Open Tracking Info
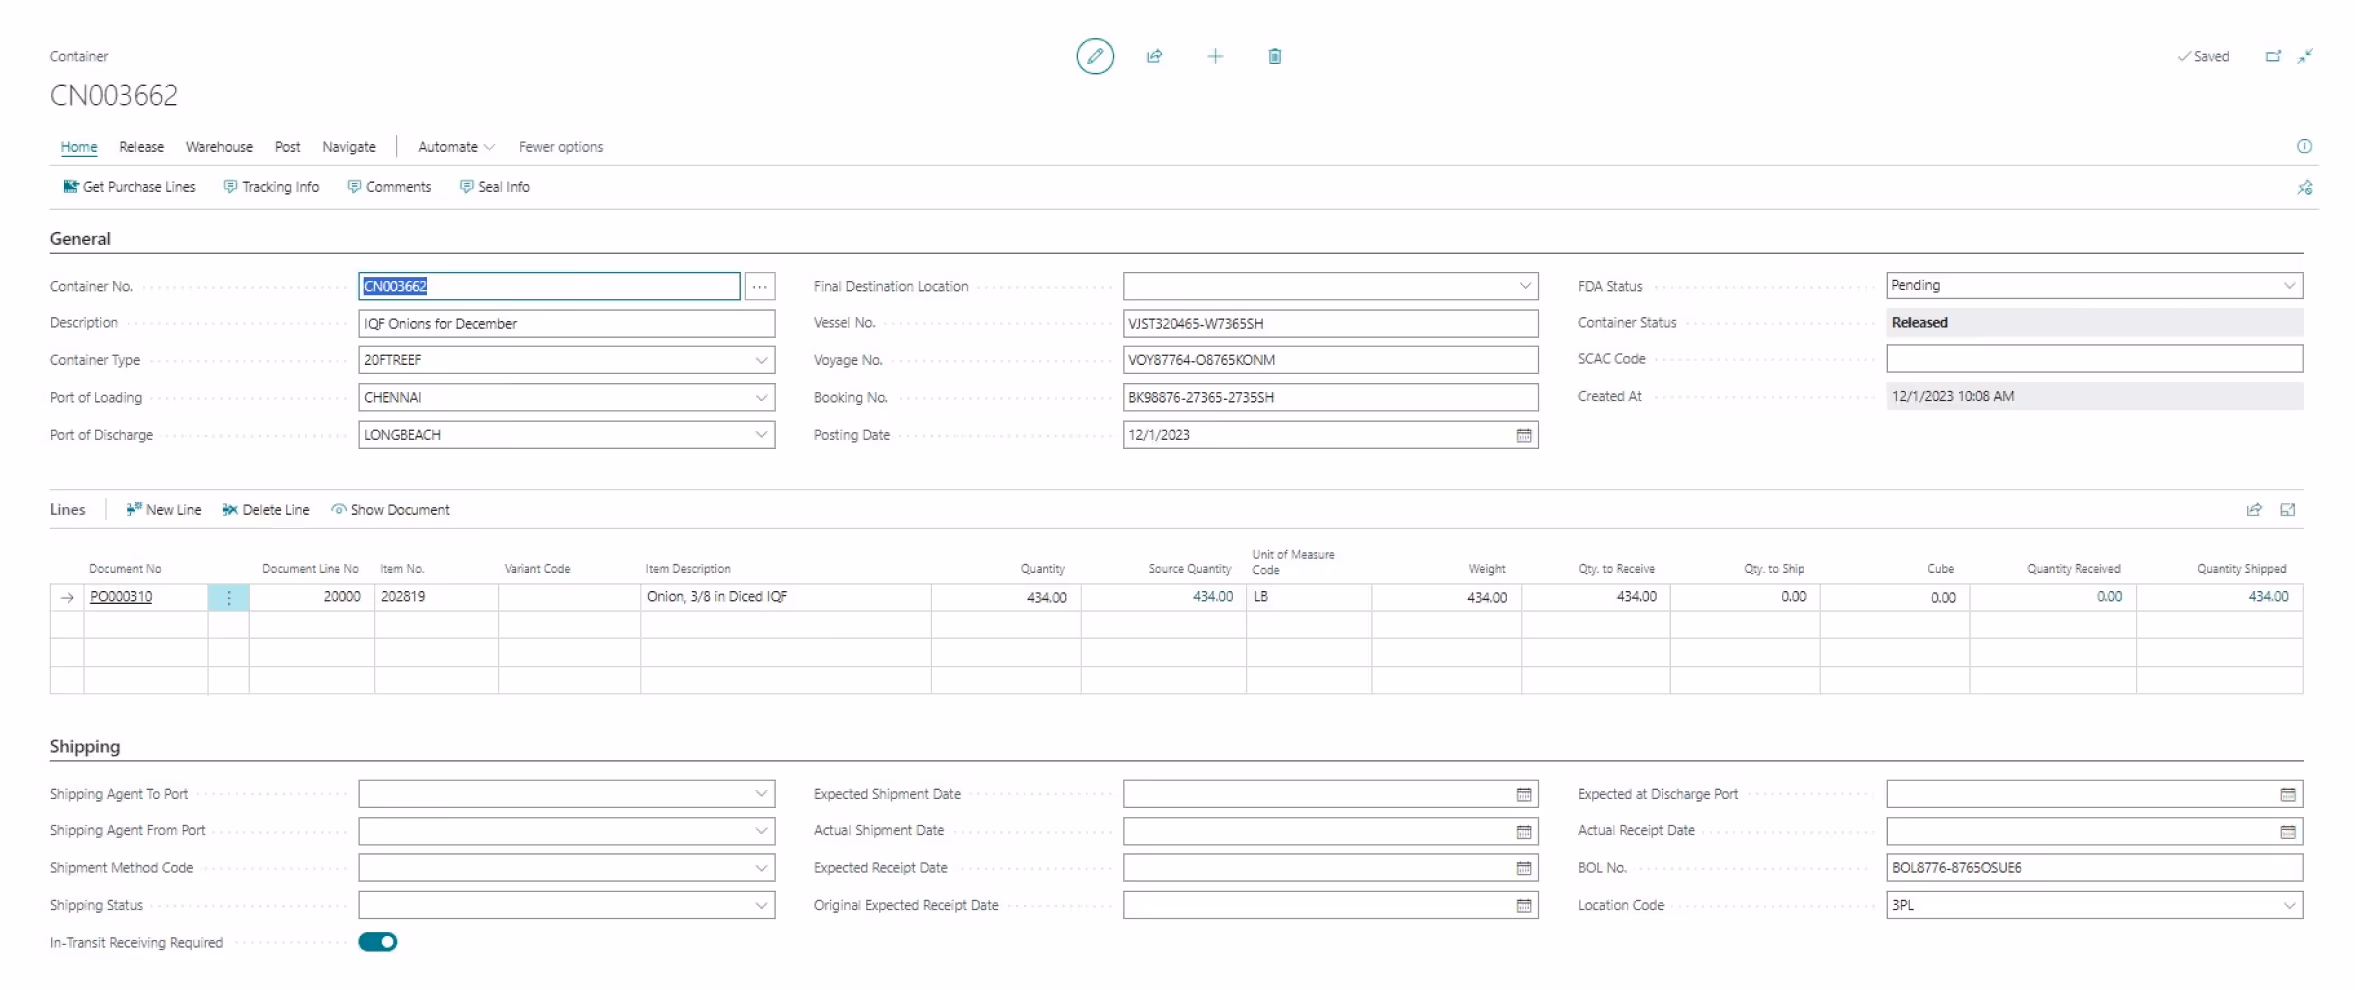 tap(271, 187)
